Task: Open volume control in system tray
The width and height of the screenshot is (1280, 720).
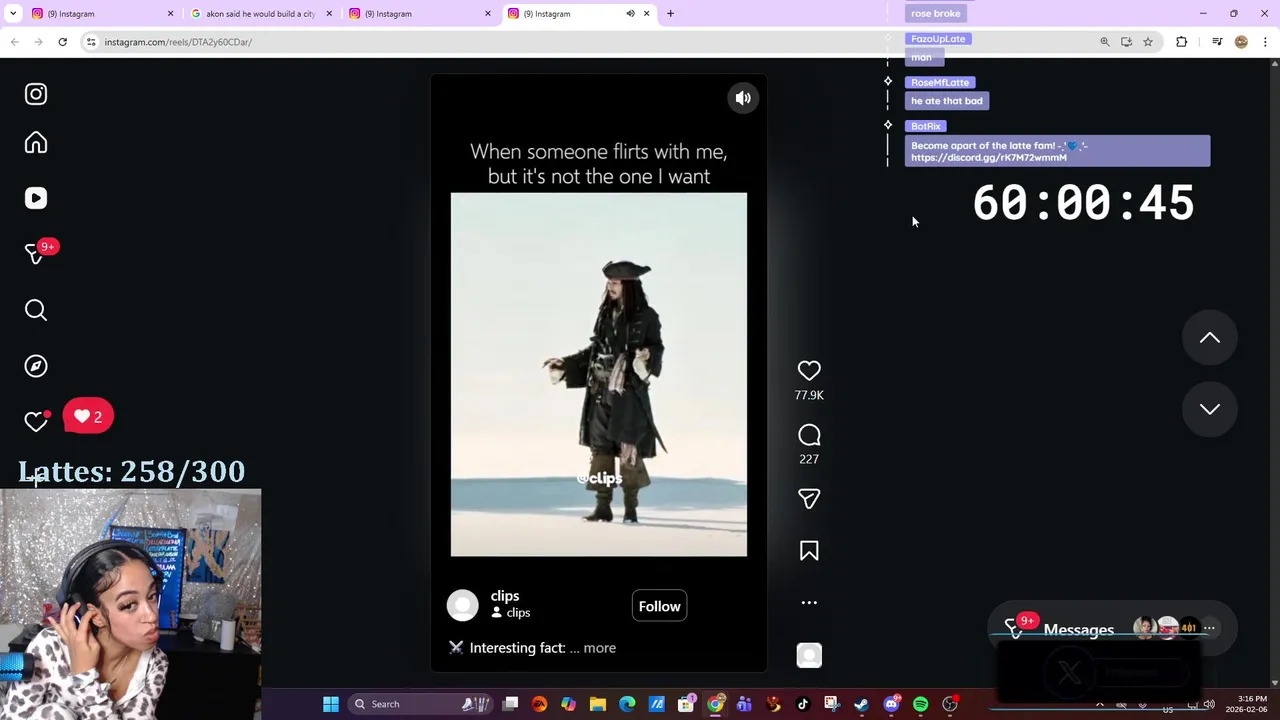Action: 1210,704
